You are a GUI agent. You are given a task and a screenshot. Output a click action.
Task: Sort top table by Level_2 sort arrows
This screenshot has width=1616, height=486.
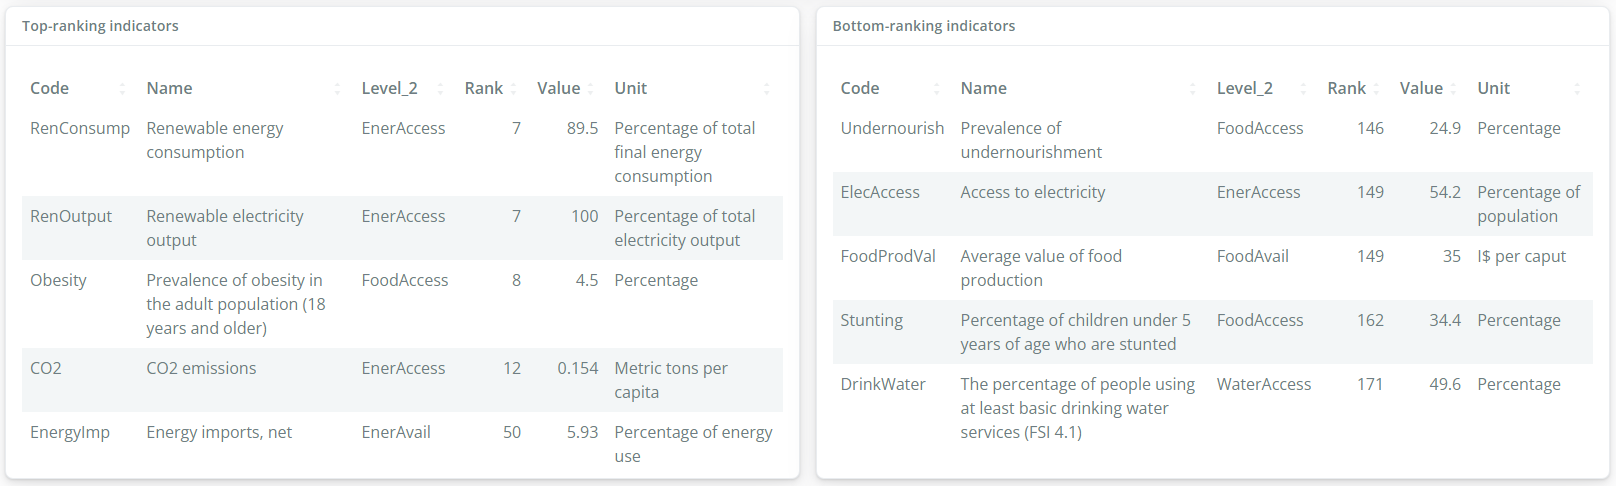coord(441,89)
